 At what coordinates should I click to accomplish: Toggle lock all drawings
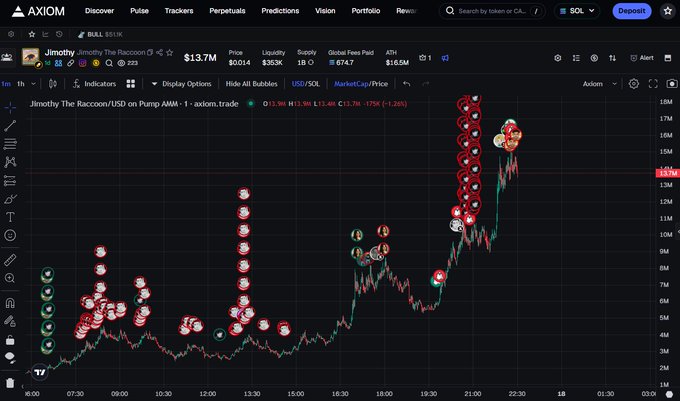click(10, 340)
